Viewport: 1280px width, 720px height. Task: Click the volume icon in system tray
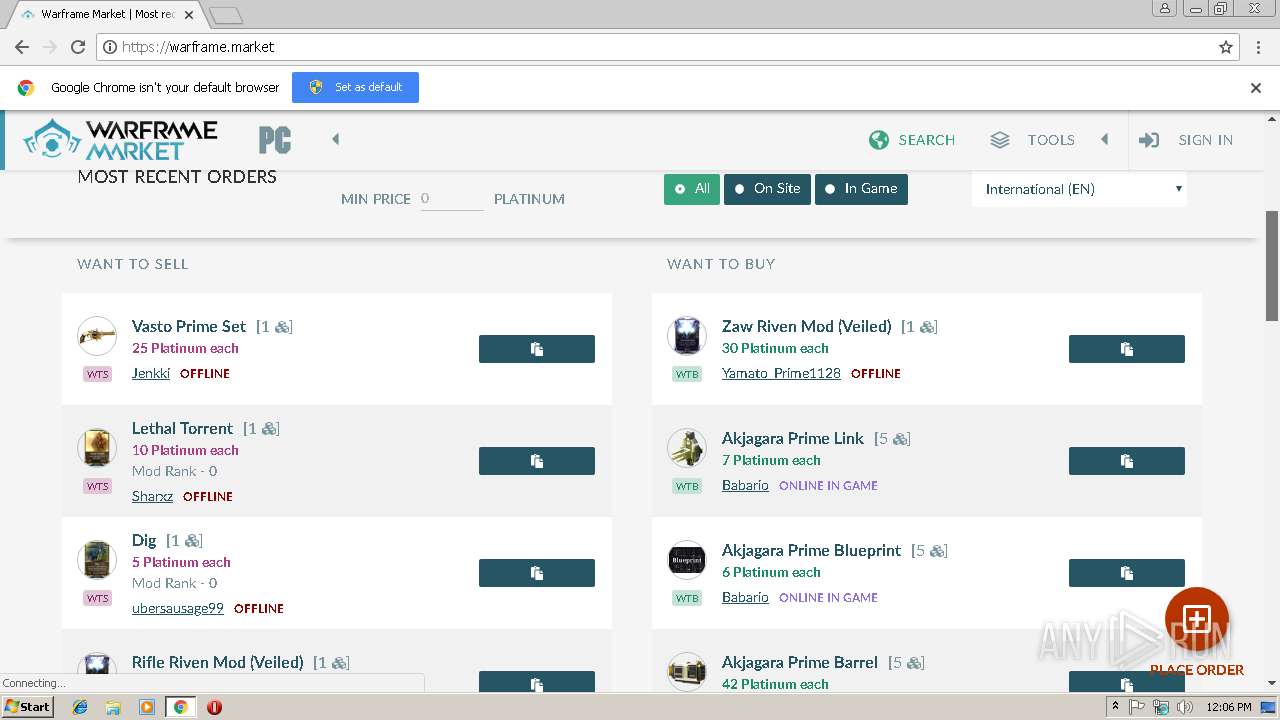(1185, 707)
